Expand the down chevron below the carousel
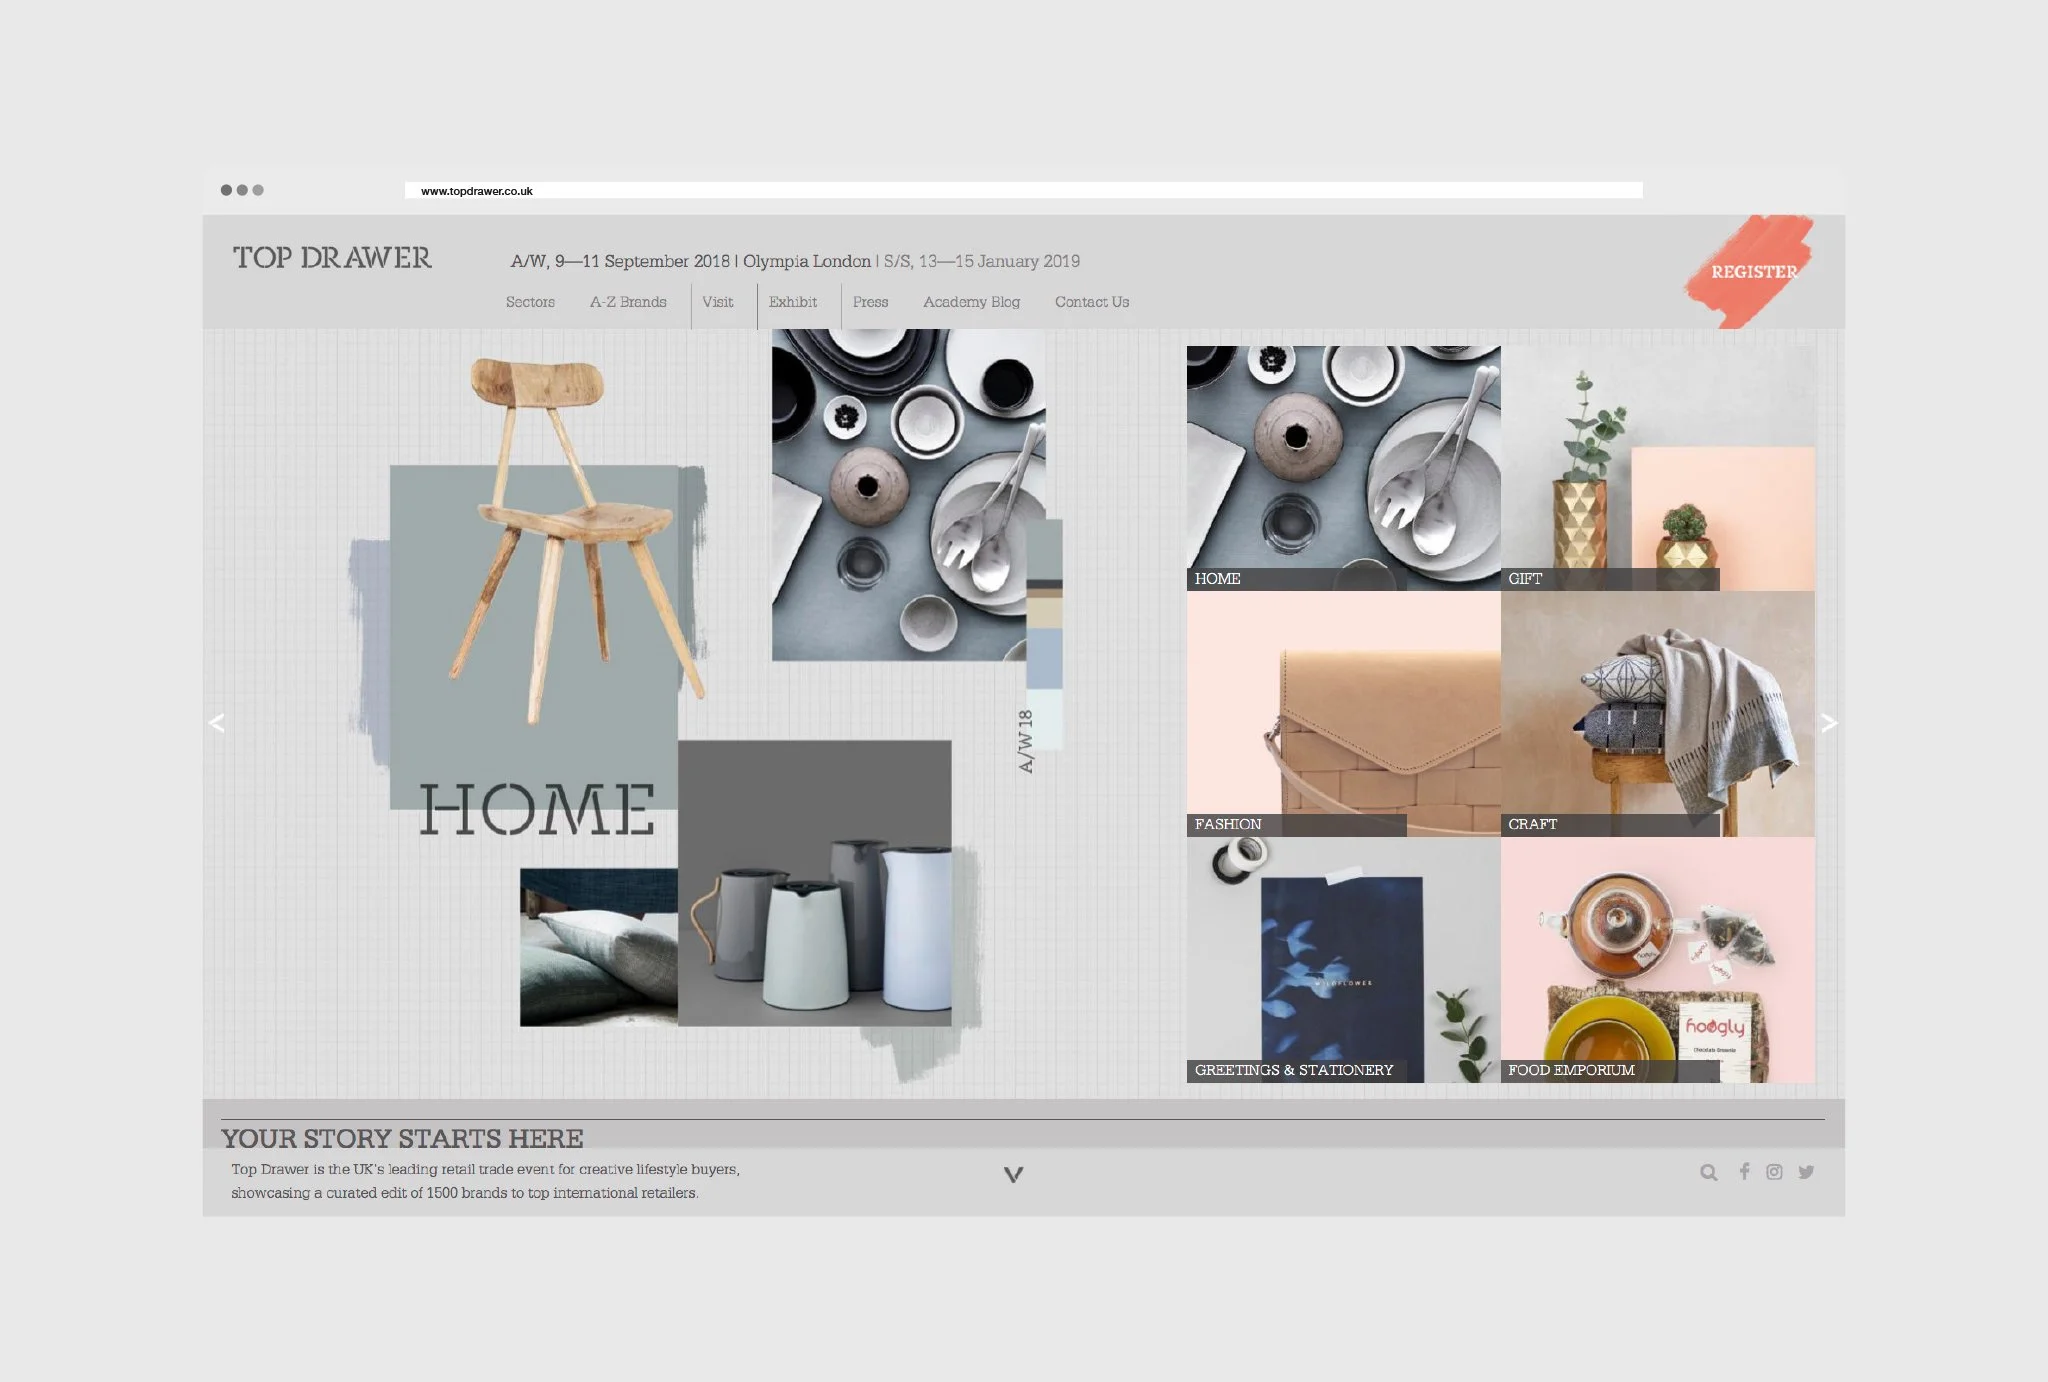The image size is (2048, 1382). point(1013,1175)
